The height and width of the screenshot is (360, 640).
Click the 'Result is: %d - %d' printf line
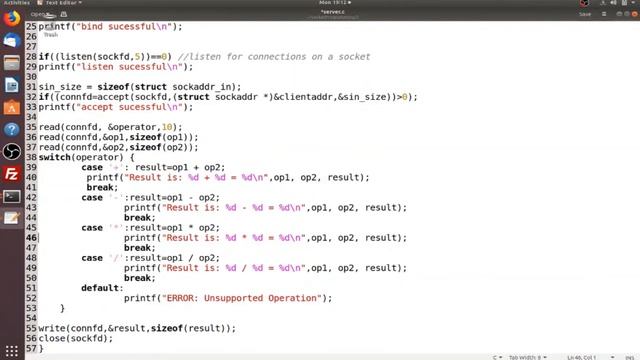(x=265, y=208)
